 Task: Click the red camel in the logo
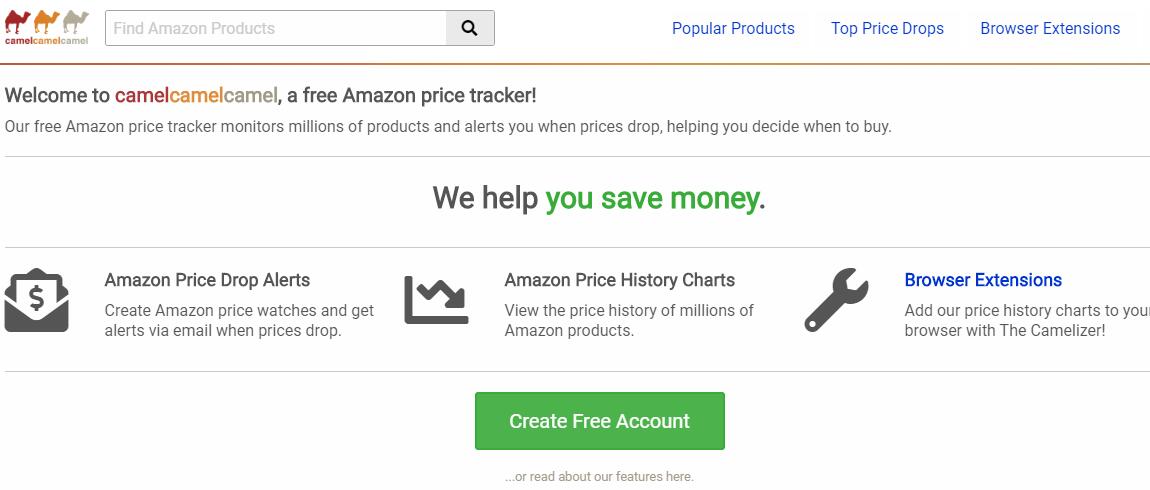pyautogui.click(x=17, y=22)
